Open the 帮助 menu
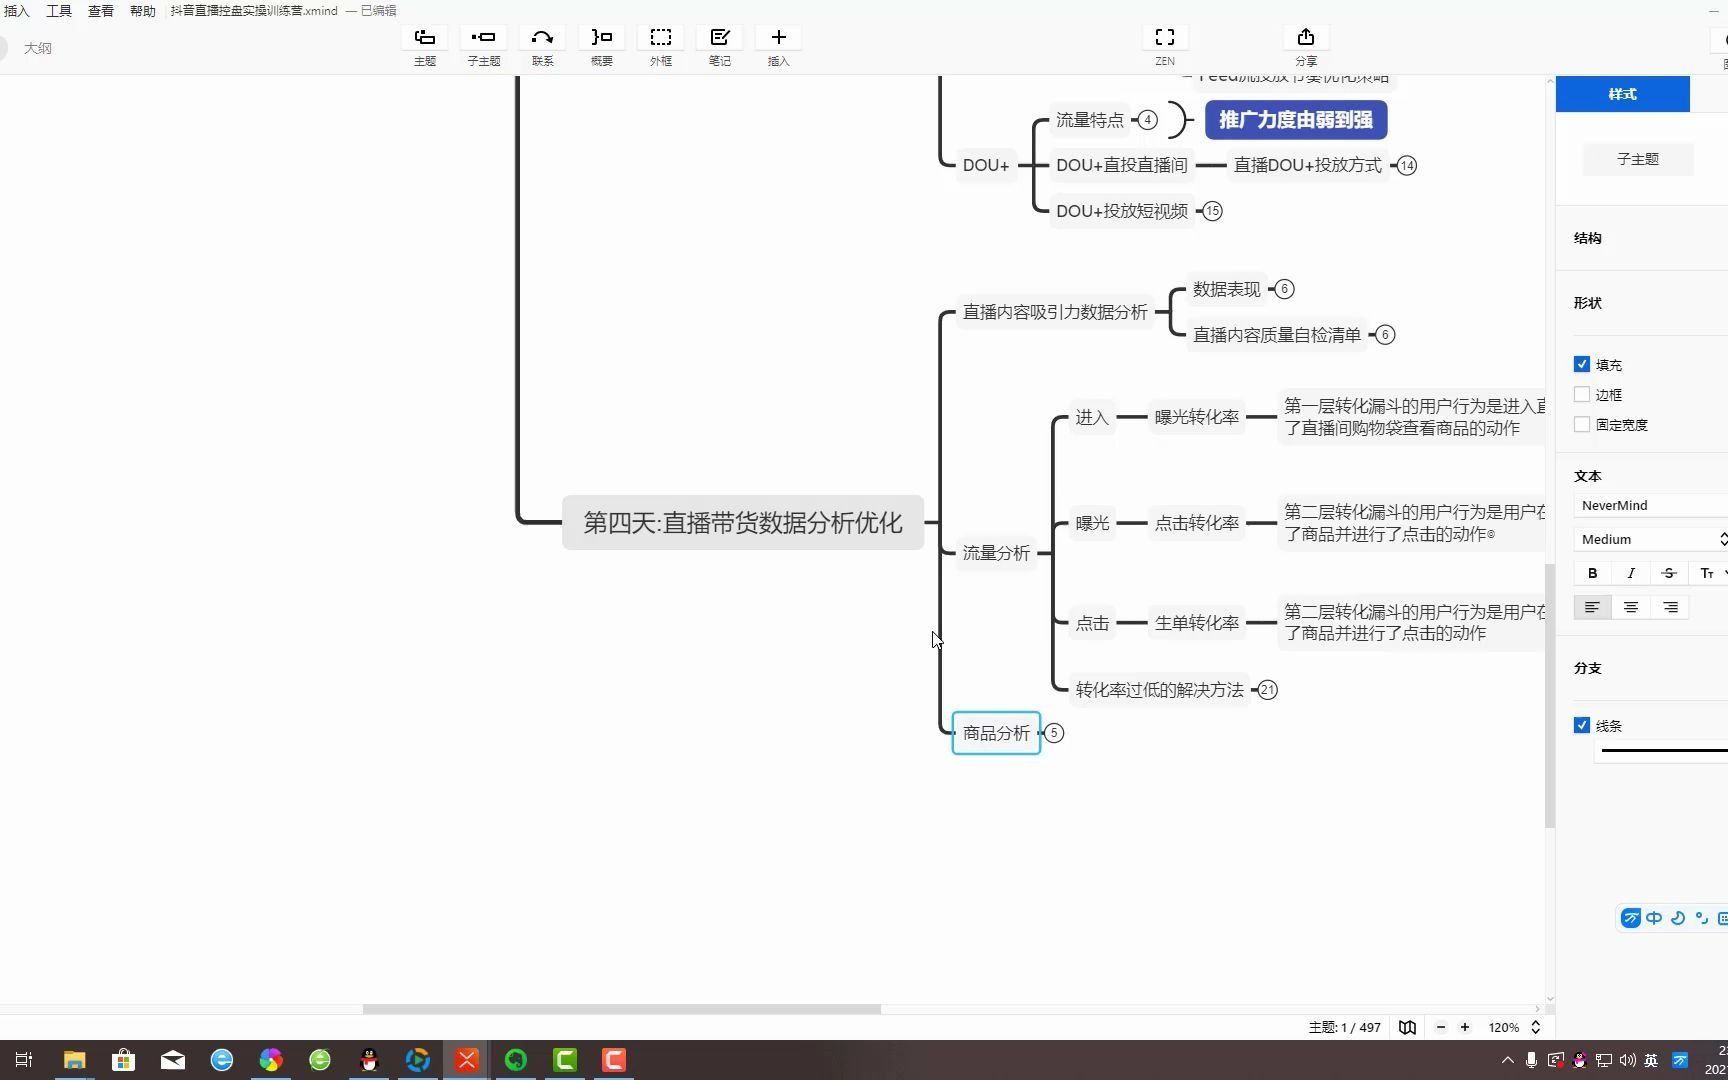This screenshot has width=1728, height=1080. coord(143,11)
